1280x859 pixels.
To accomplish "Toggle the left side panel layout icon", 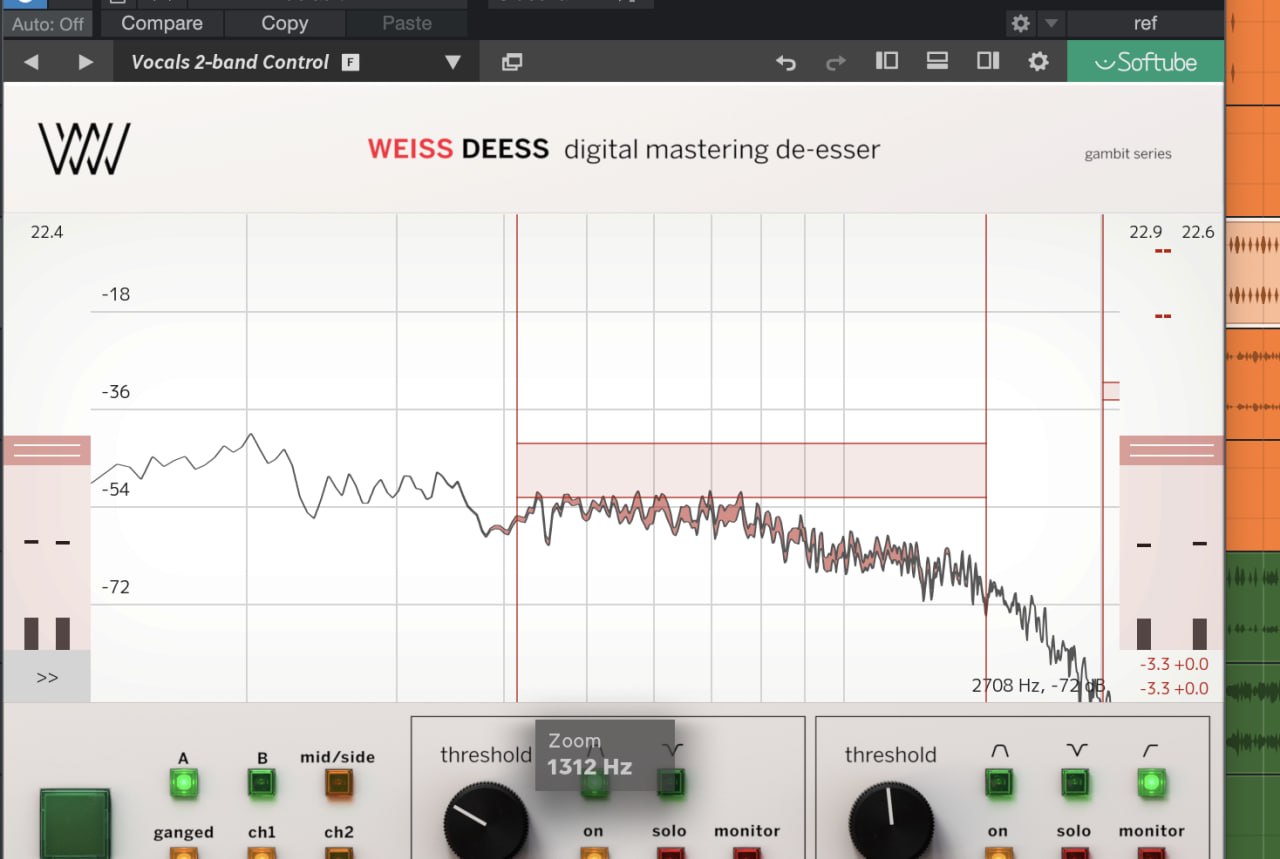I will [x=887, y=61].
